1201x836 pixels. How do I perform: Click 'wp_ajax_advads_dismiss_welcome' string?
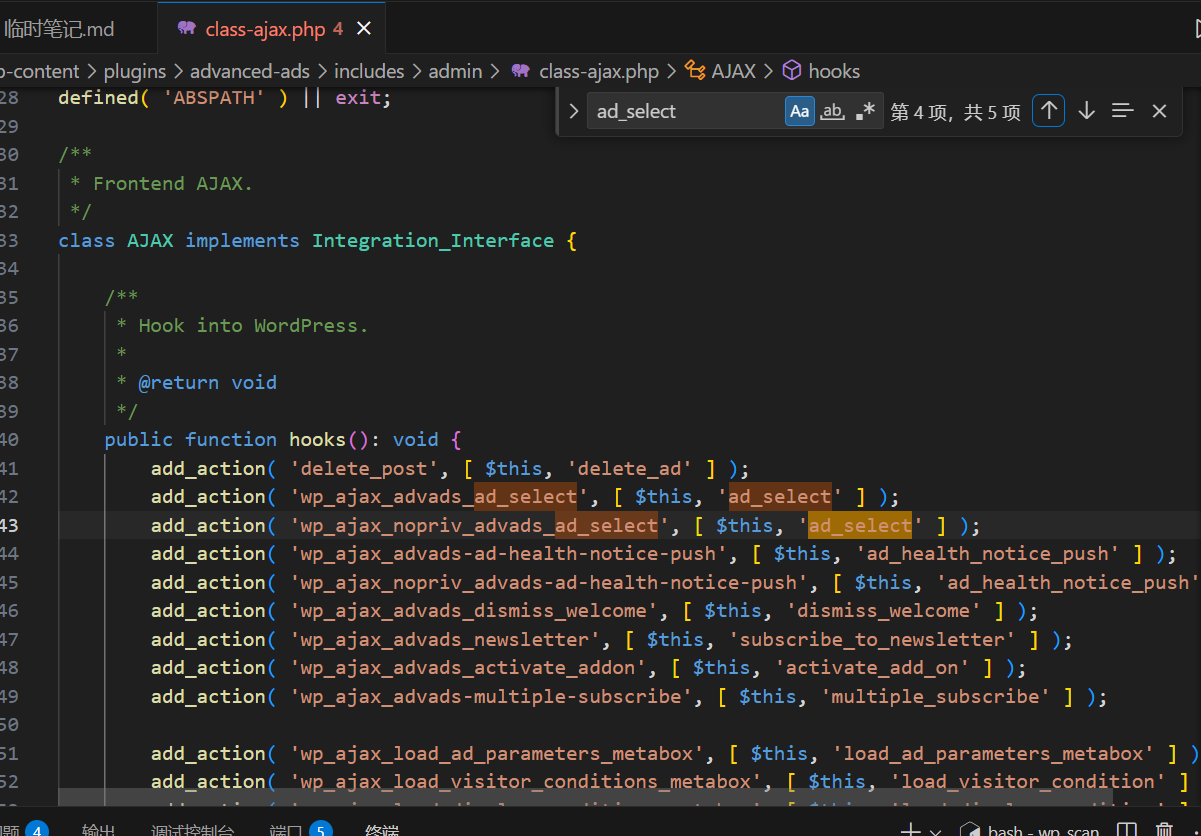point(474,611)
